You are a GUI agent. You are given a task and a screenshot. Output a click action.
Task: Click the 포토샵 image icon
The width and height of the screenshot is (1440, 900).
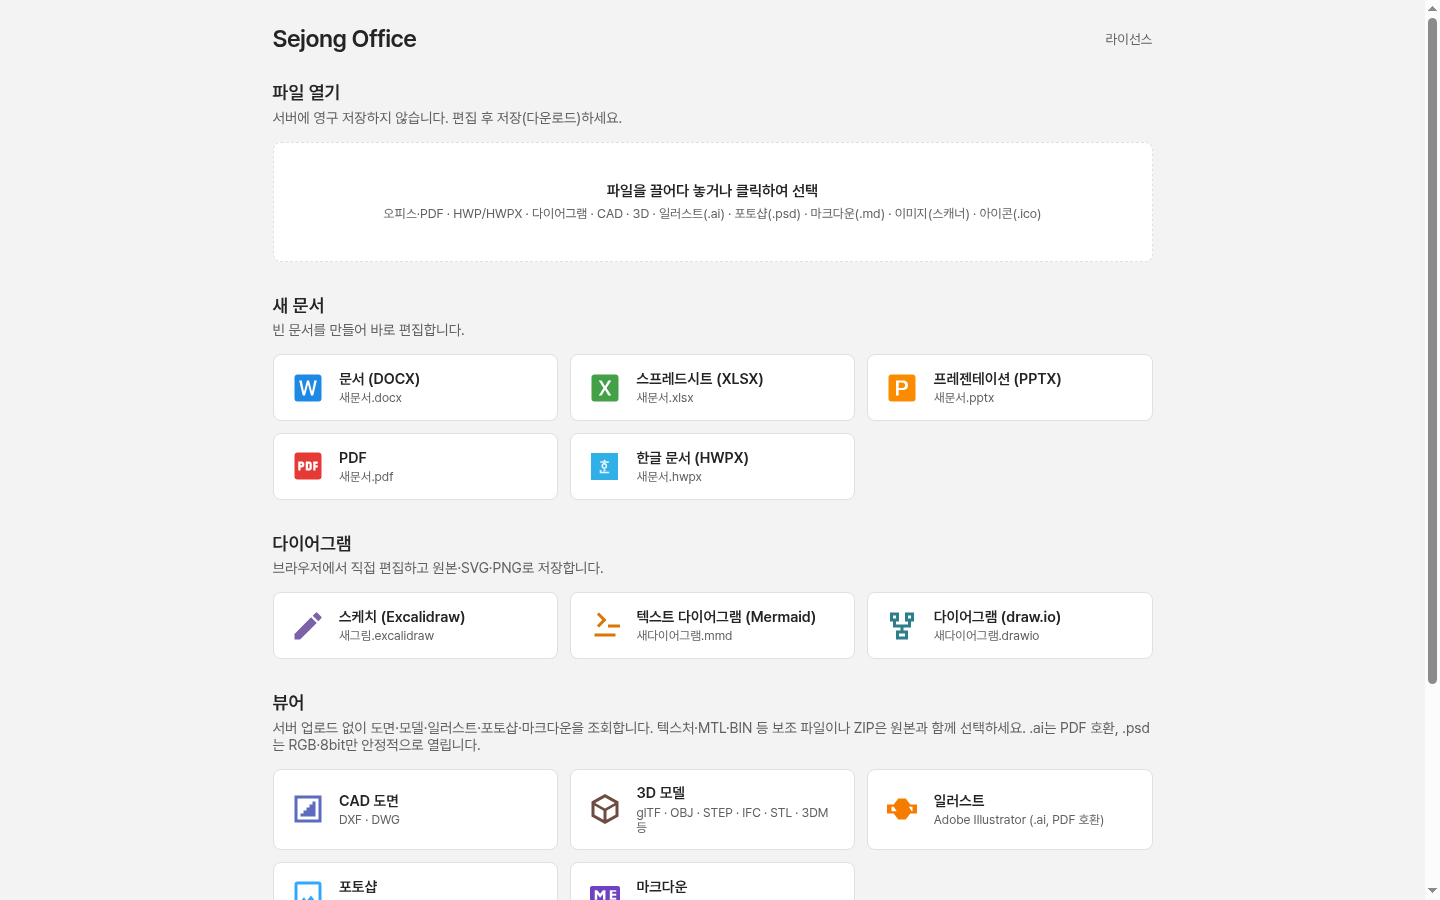(308, 891)
